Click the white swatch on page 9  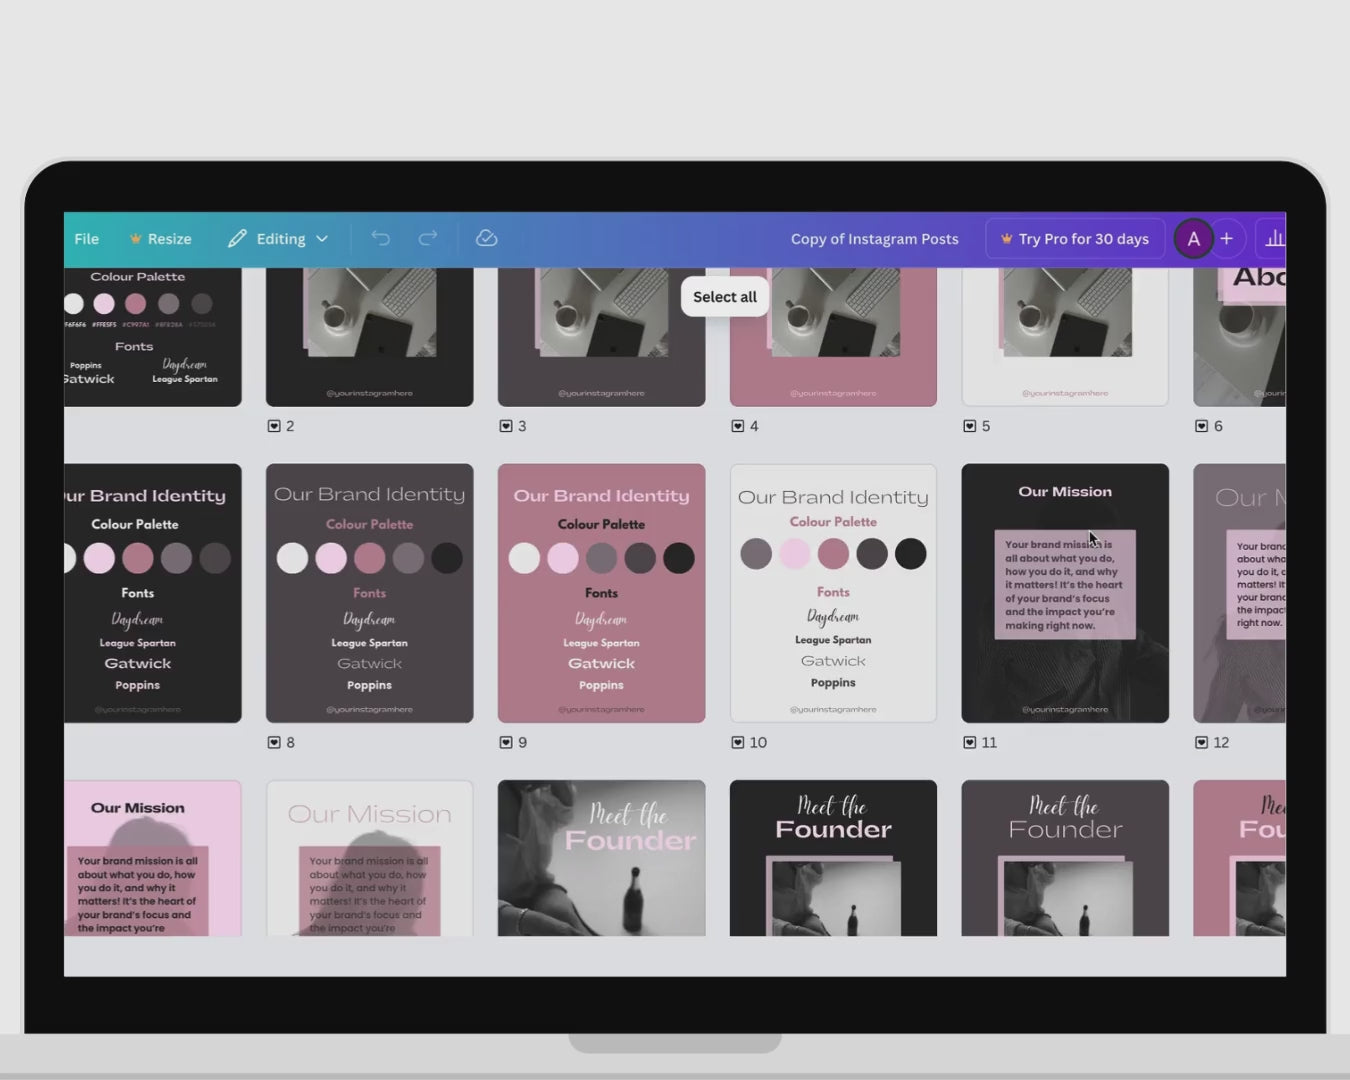pyautogui.click(x=524, y=558)
